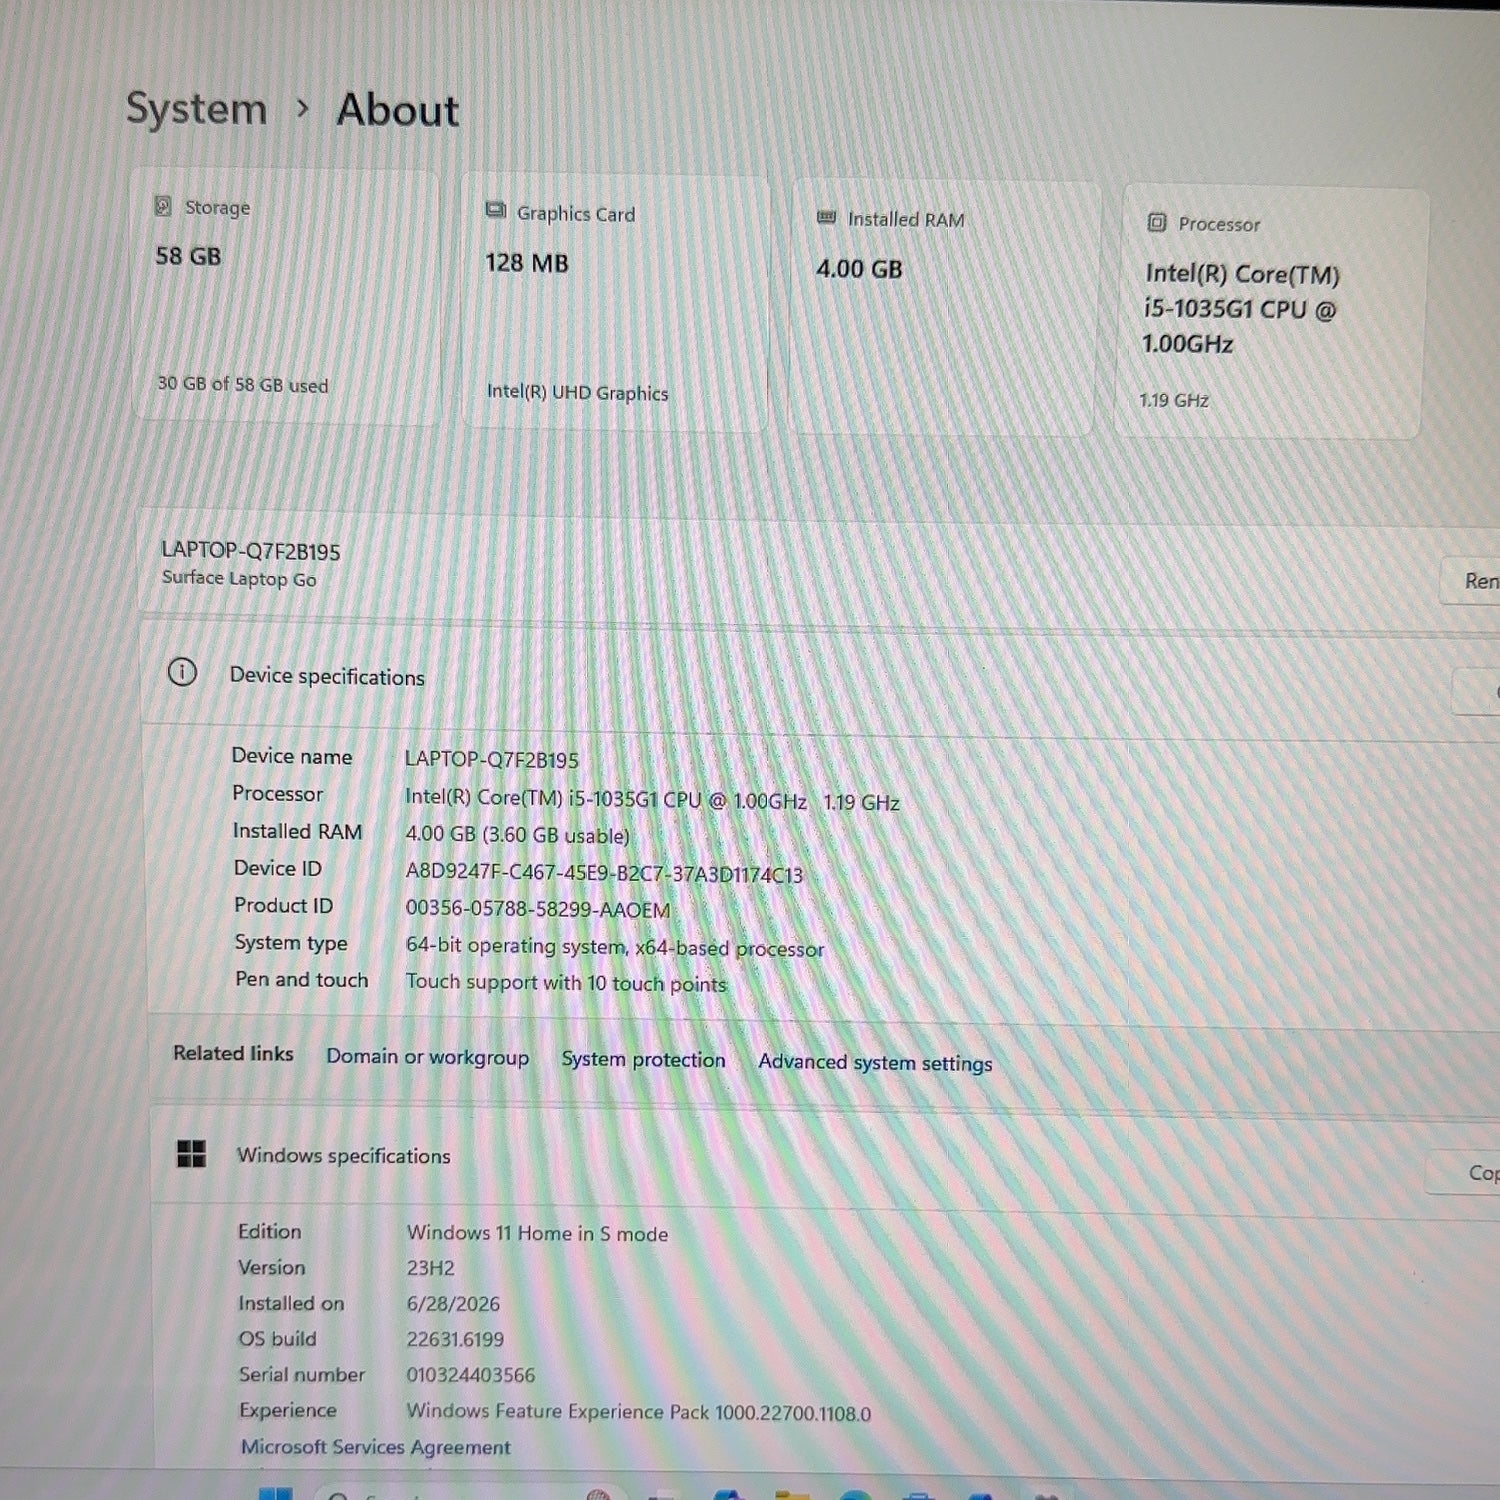1500x1500 pixels.
Task: Select the '1.19 GHz' text in the Processor card
Action: [1174, 400]
